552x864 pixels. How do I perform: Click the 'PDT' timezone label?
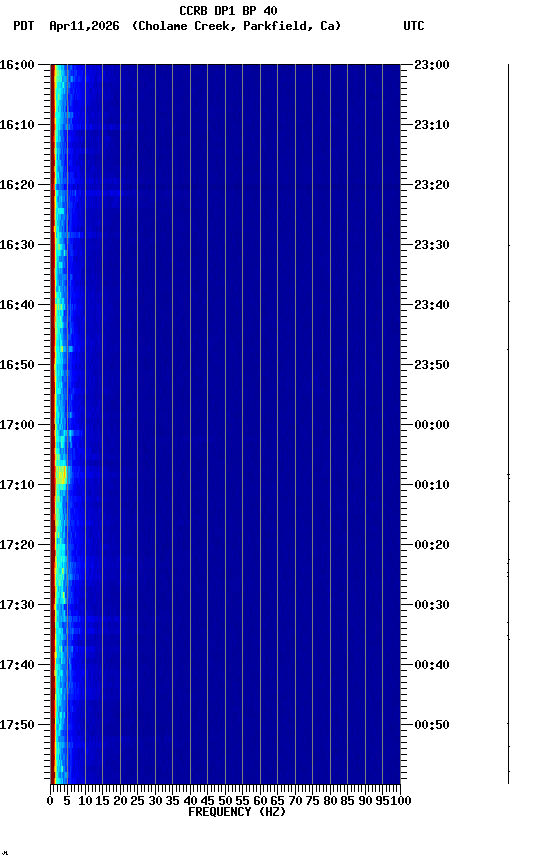point(24,26)
